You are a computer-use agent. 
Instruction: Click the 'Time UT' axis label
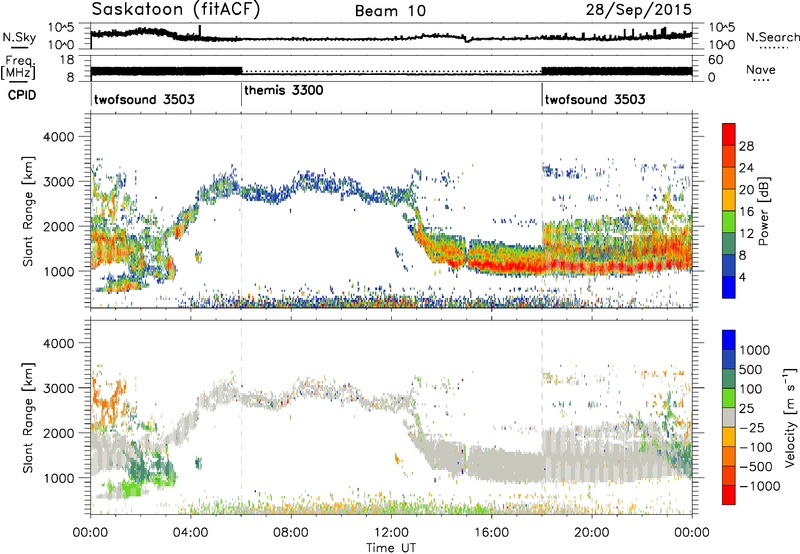pyautogui.click(x=391, y=548)
